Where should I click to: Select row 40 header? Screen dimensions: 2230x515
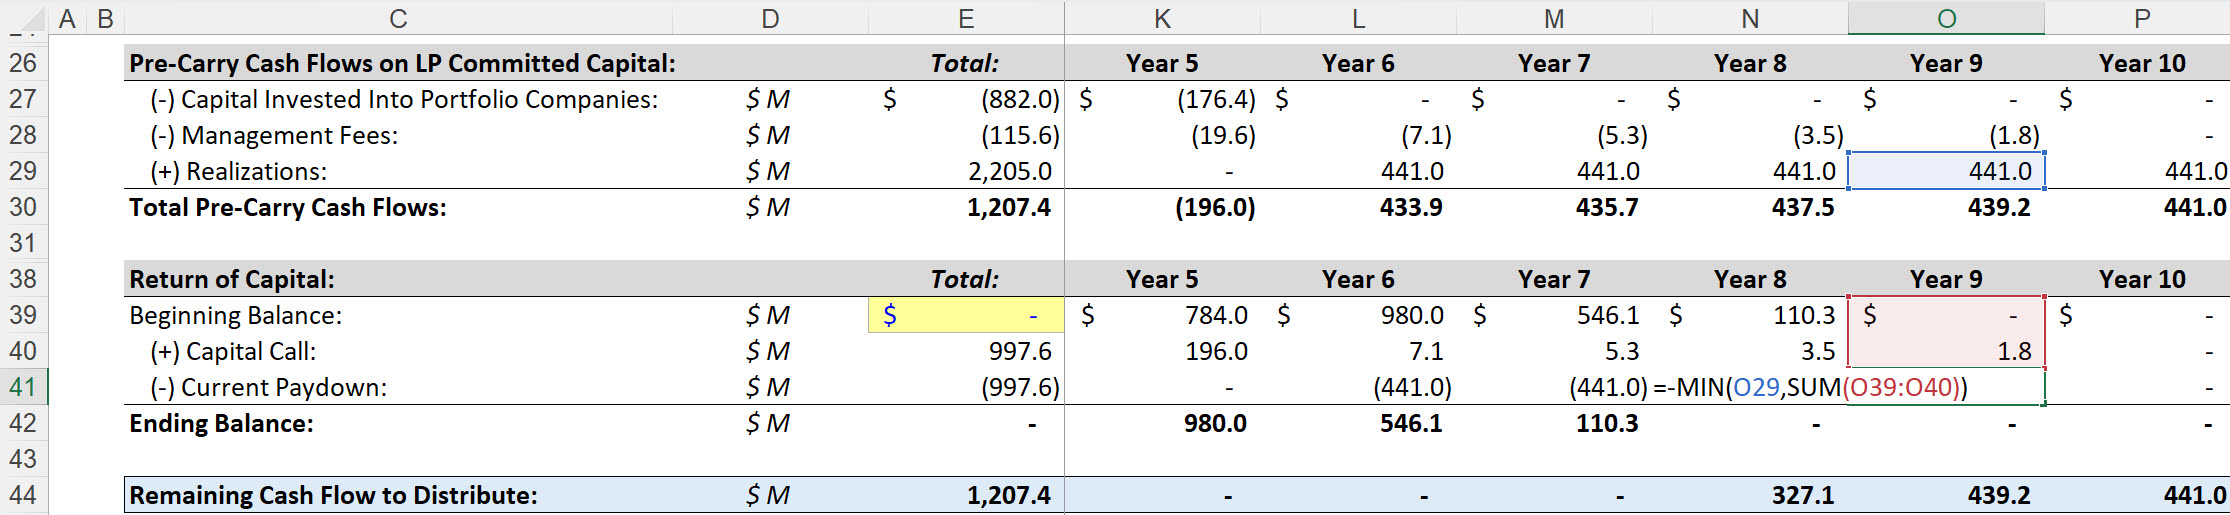(x=23, y=351)
